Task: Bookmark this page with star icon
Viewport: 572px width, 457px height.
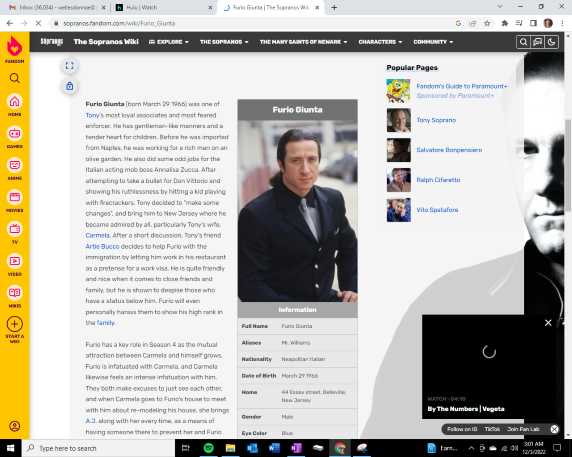Action: pos(487,23)
